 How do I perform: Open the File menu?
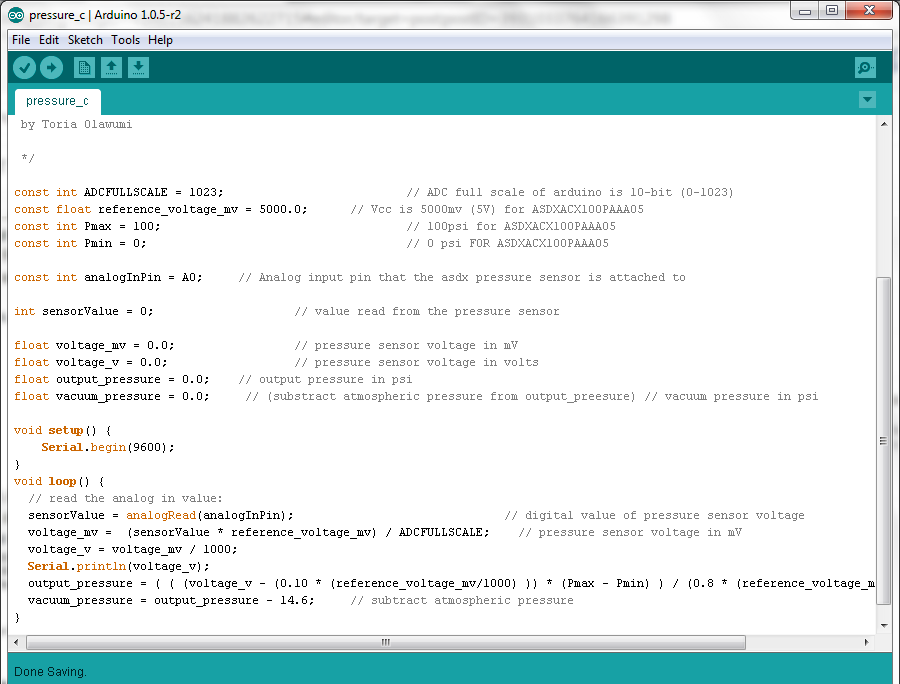coord(20,40)
